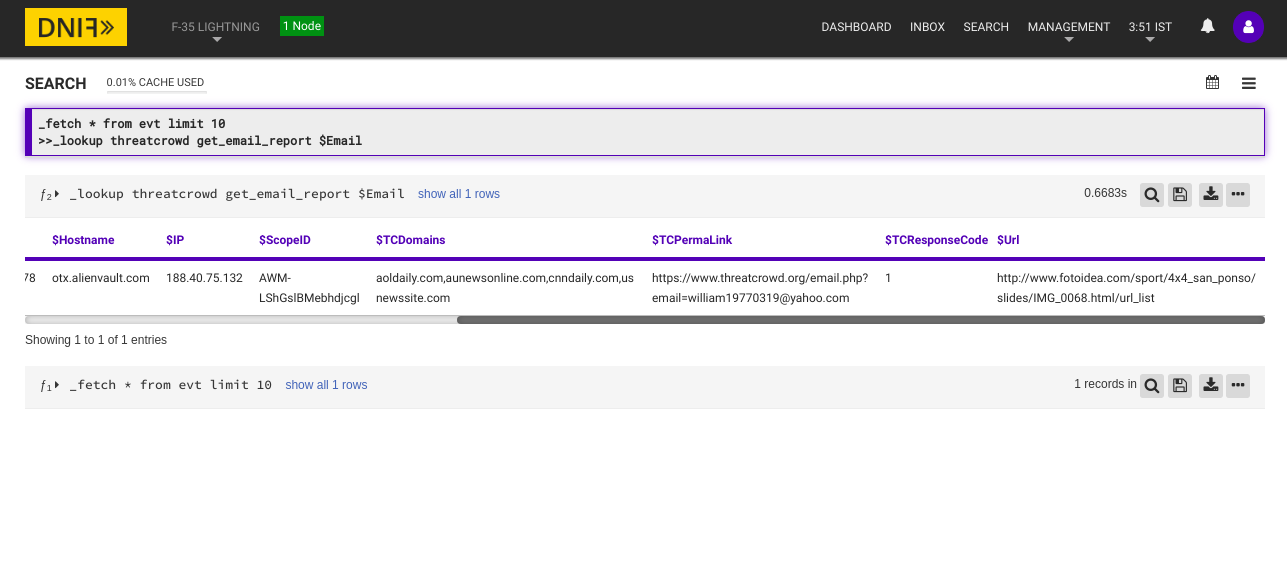Open the INBOX menu item

[x=927, y=27]
